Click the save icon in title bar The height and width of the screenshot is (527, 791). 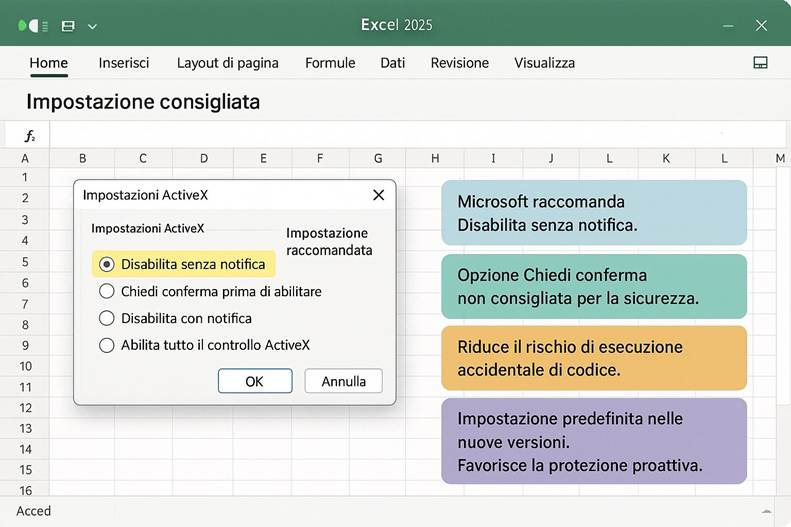click(x=68, y=26)
